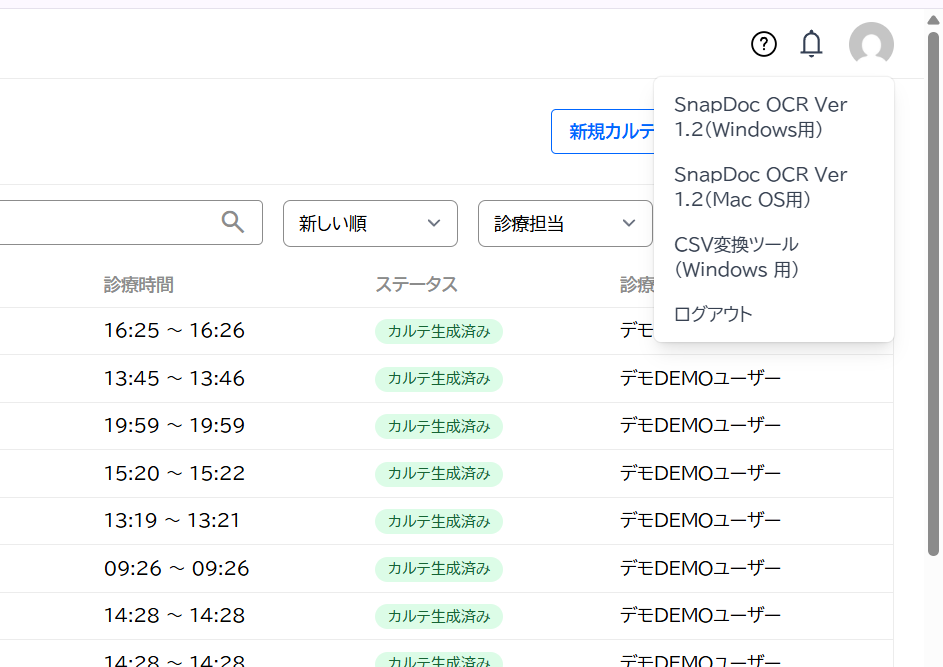Open the record with time 16:25 ～ 16:26
The height and width of the screenshot is (667, 943).
point(174,331)
